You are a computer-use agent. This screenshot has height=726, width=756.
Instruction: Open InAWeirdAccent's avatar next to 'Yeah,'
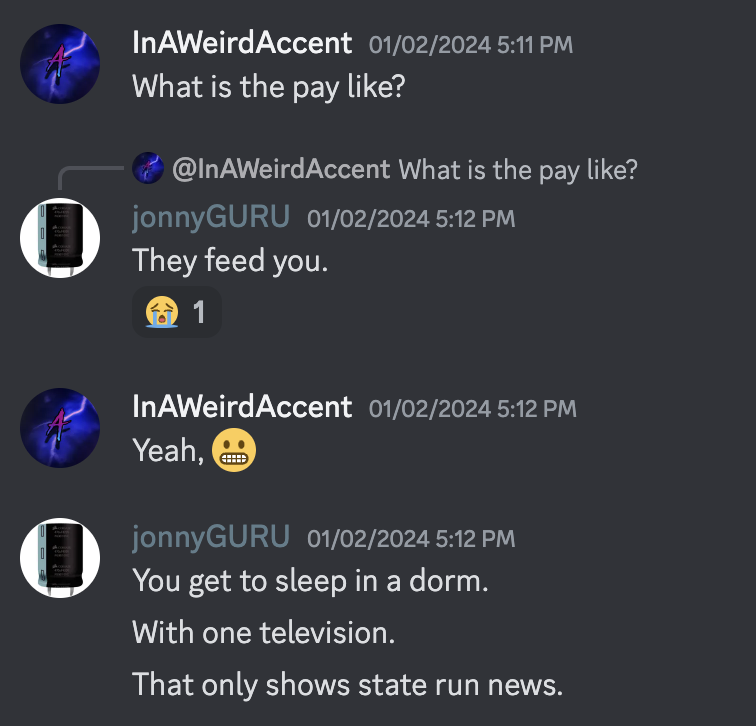pos(60,428)
